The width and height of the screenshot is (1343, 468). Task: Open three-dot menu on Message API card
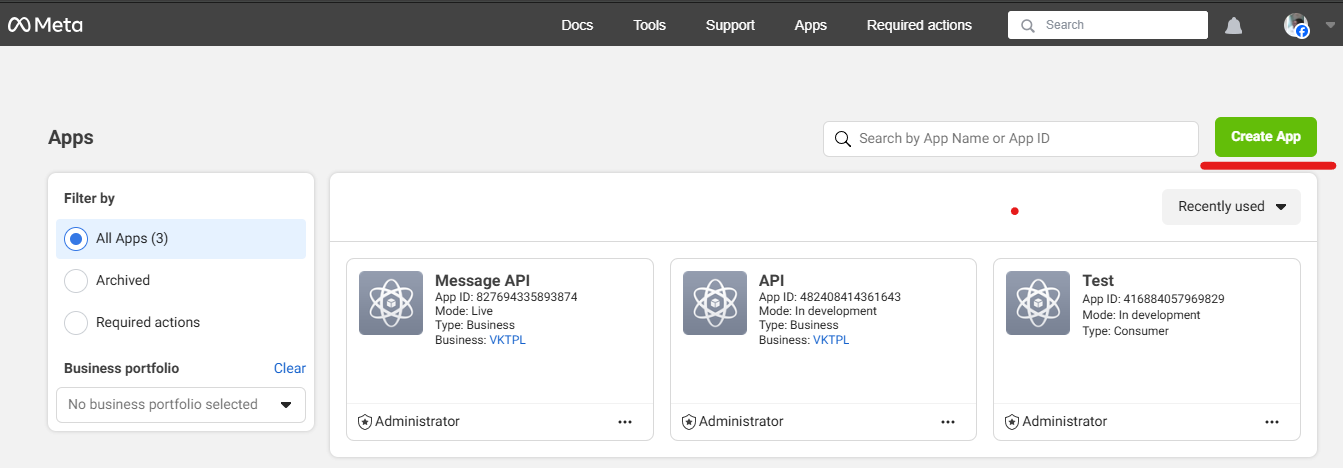625,422
